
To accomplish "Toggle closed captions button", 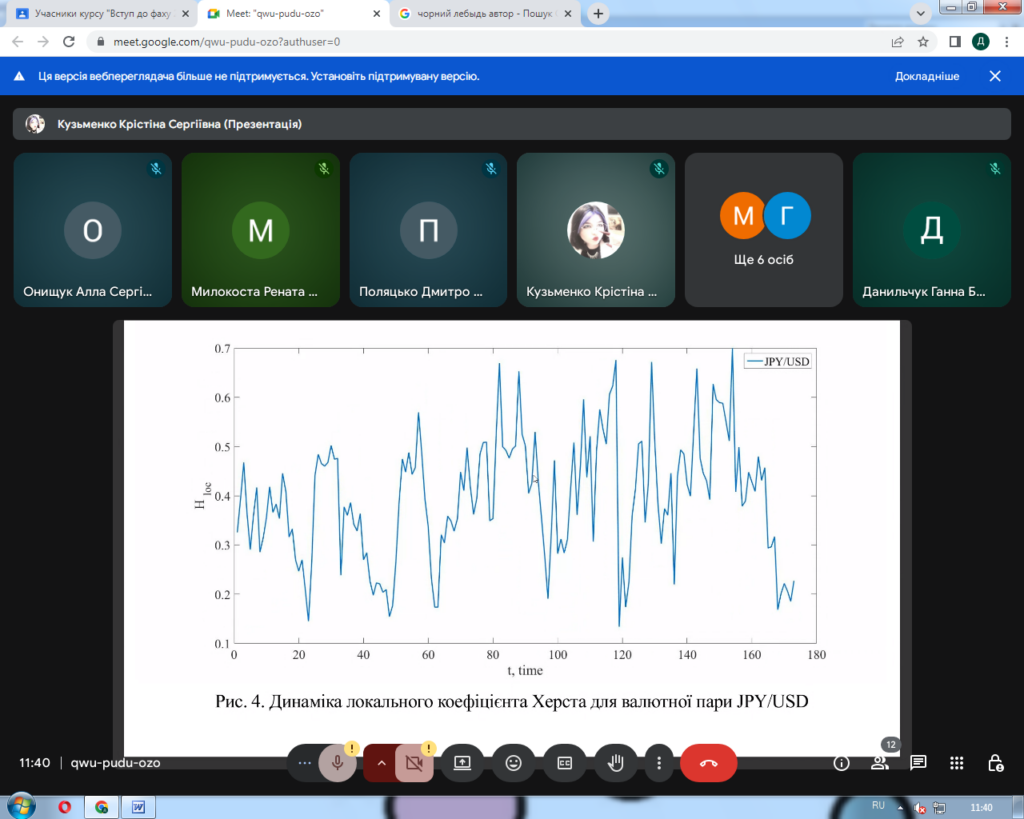I will pyautogui.click(x=565, y=763).
